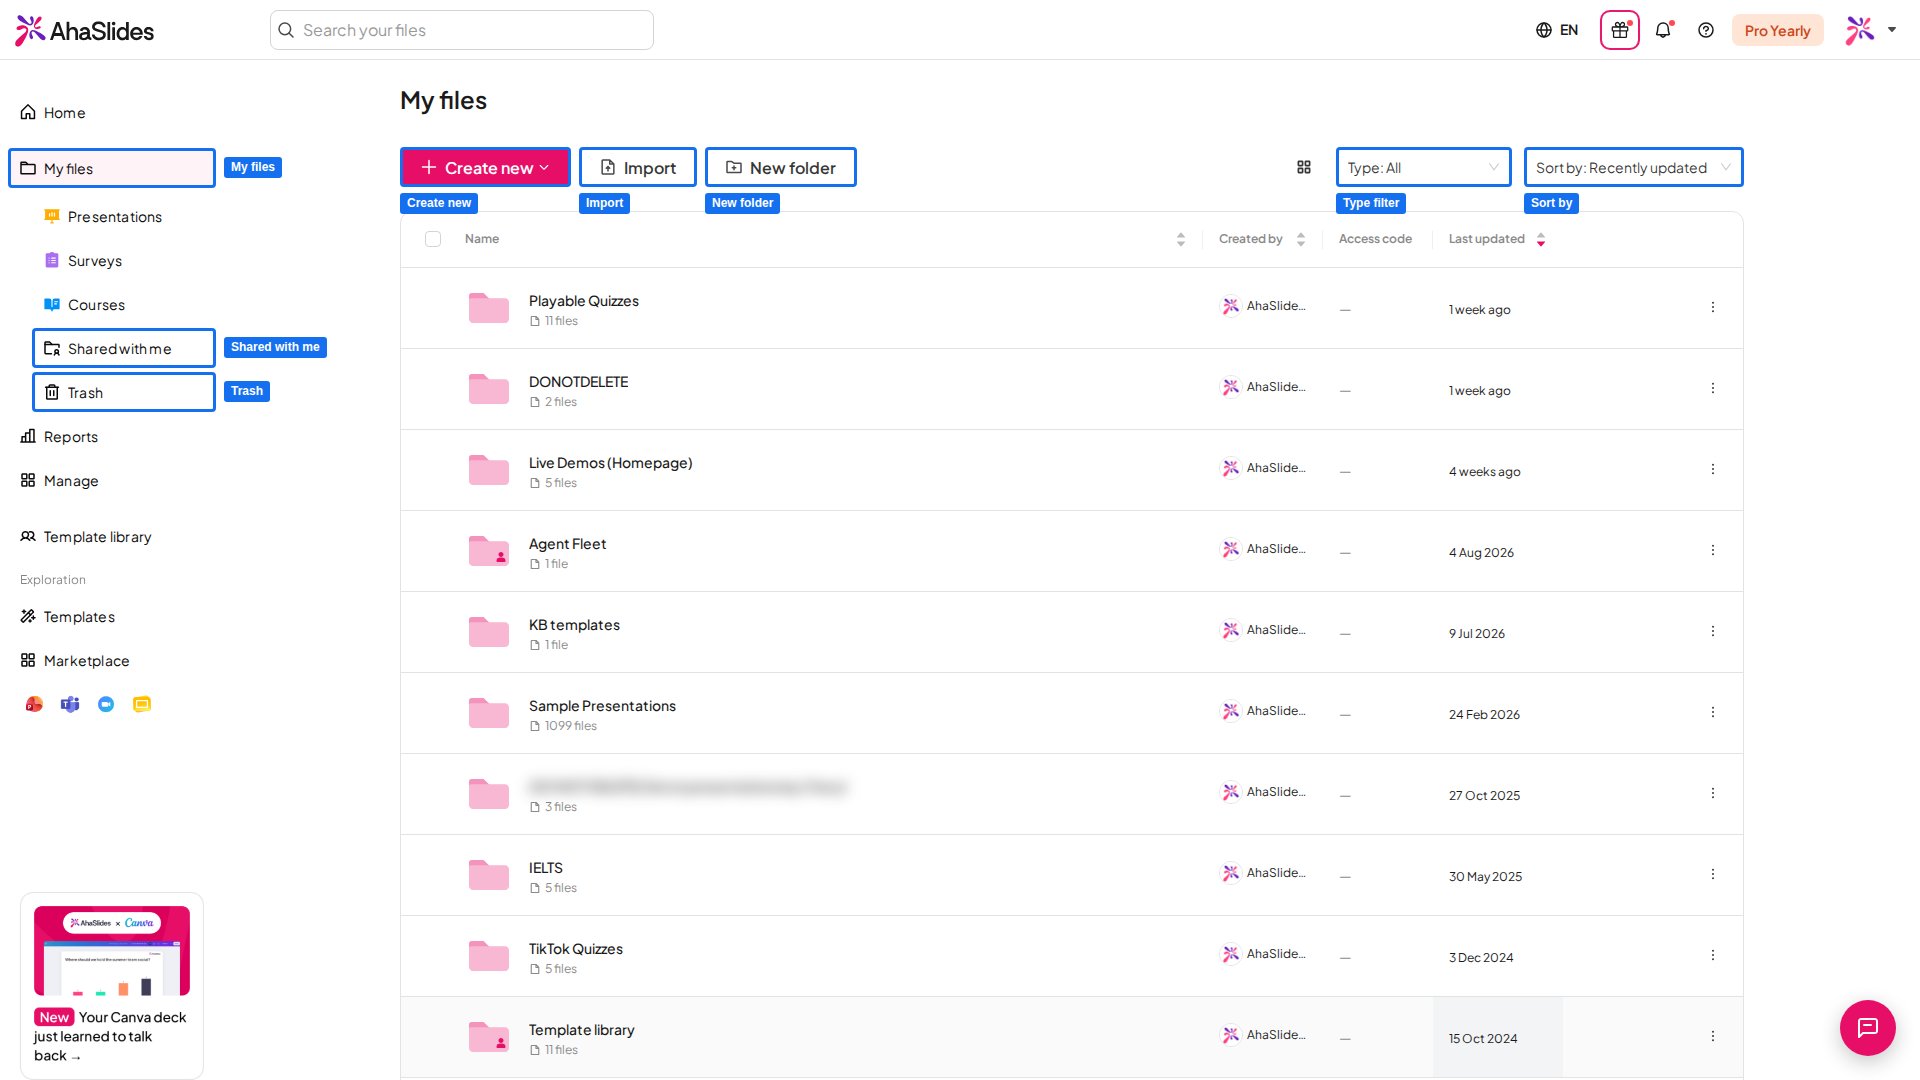This screenshot has width=1920, height=1080.
Task: Open more options for DONOTDELETE folder
Action: 1712,388
